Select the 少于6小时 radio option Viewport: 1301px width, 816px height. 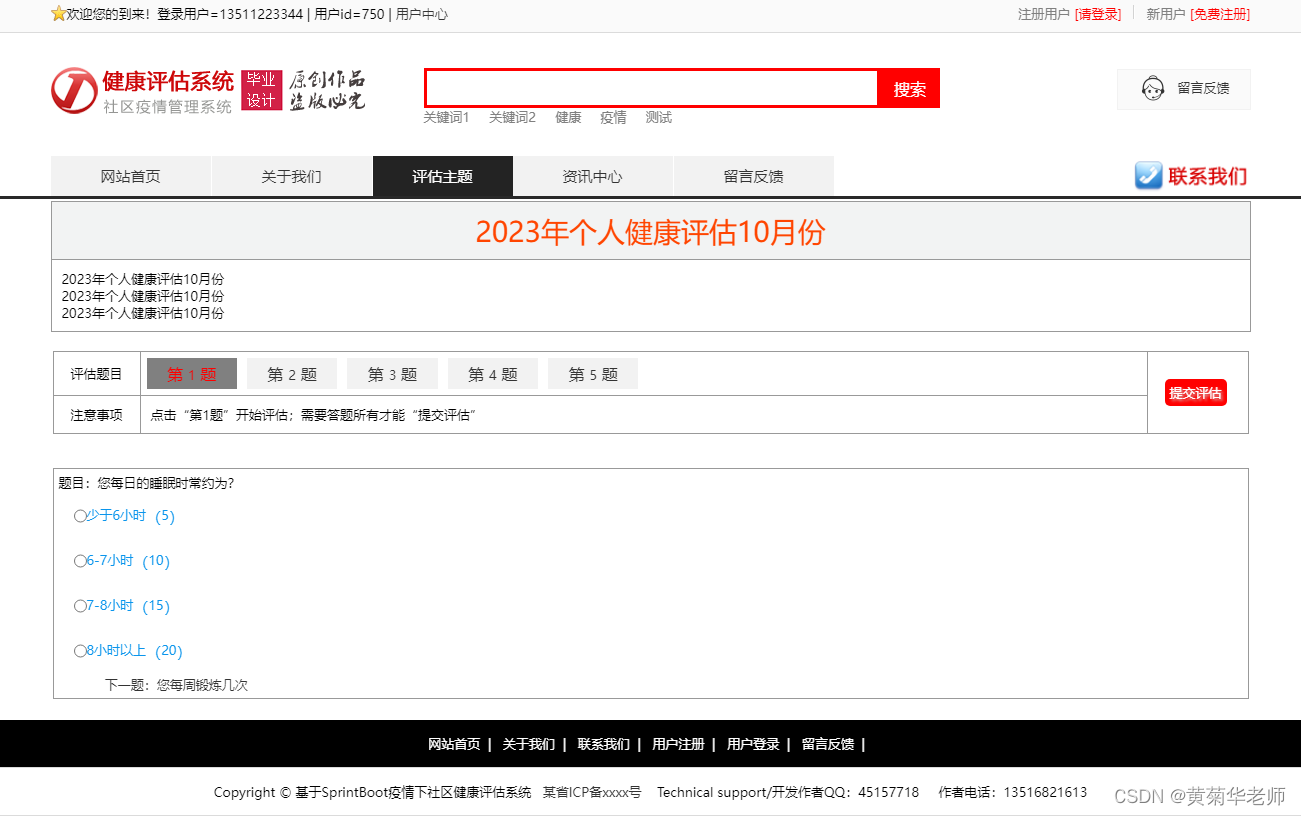tap(80, 517)
